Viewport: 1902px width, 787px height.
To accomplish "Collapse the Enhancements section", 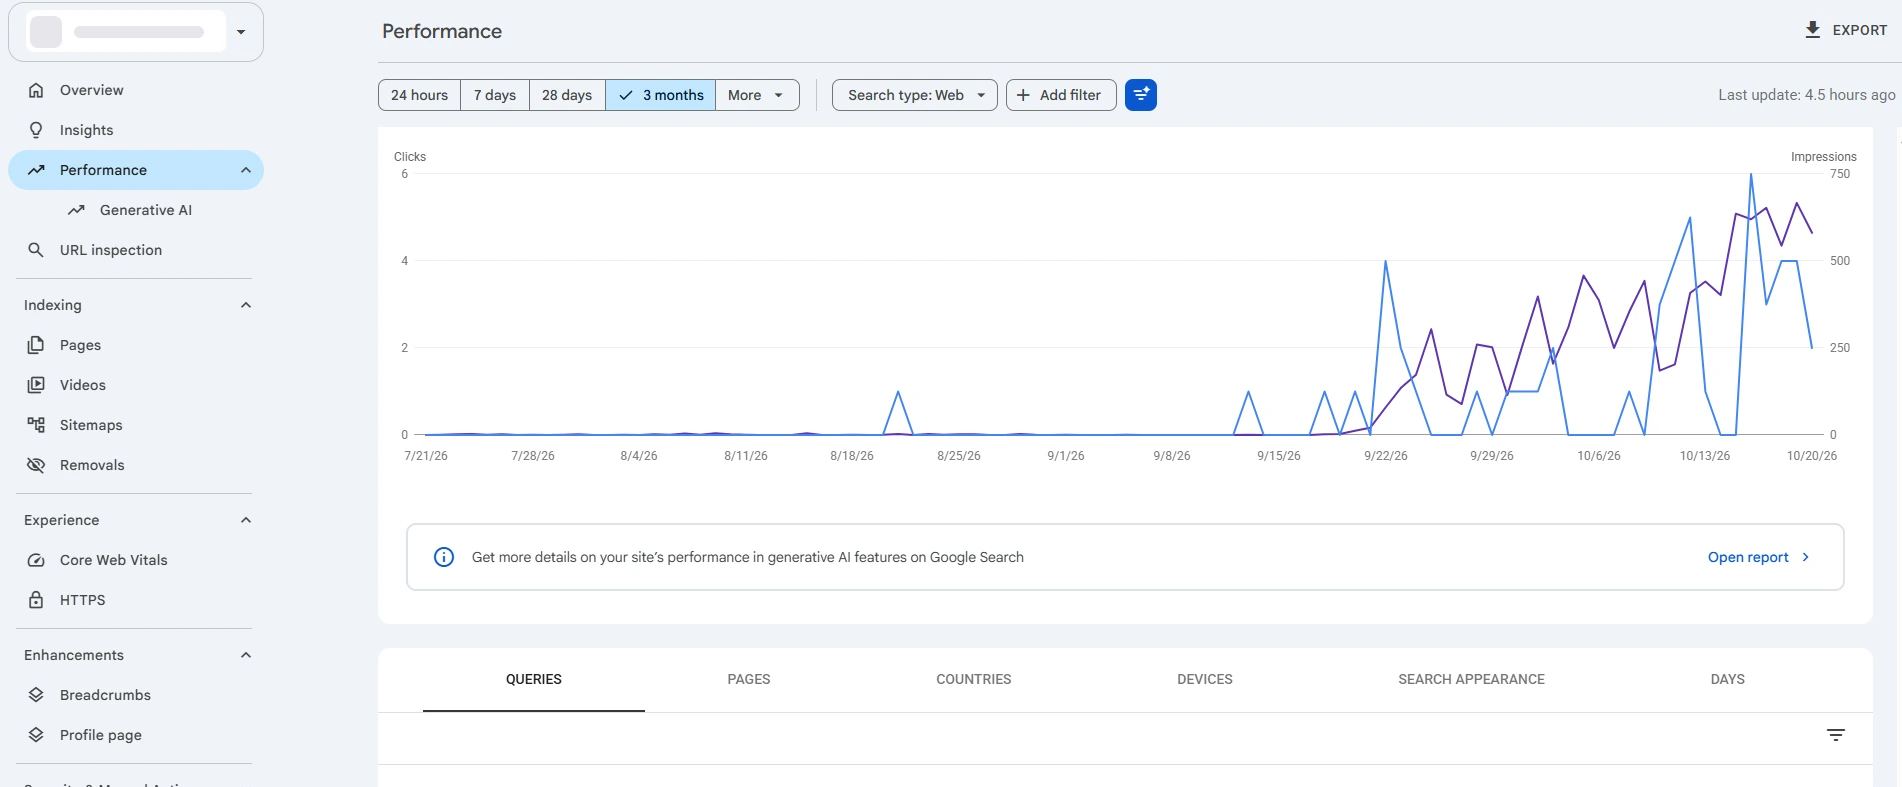I will point(246,655).
